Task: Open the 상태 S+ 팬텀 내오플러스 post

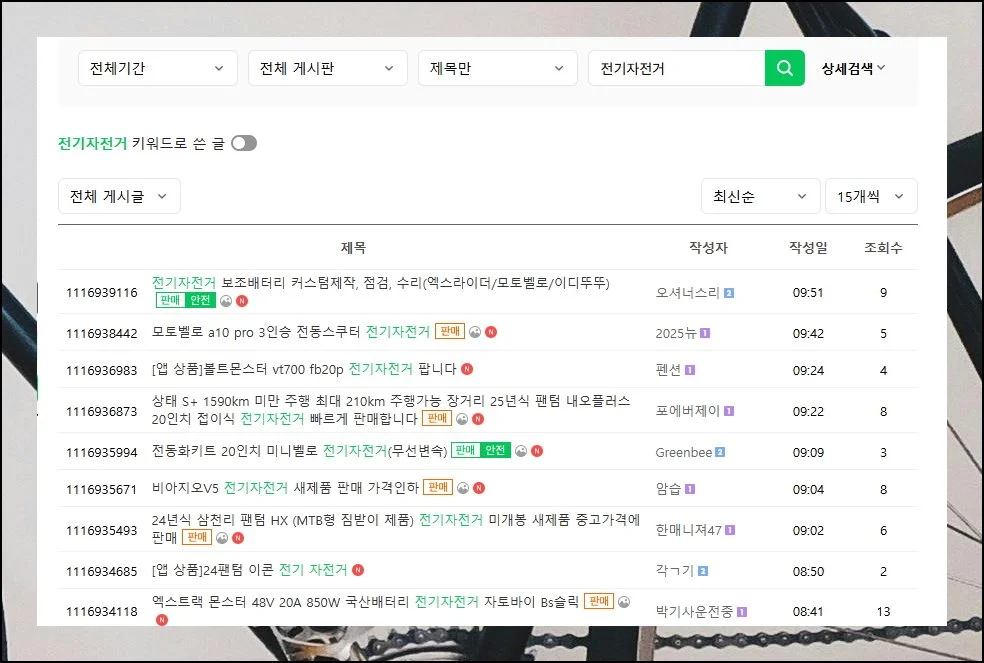Action: (390, 401)
